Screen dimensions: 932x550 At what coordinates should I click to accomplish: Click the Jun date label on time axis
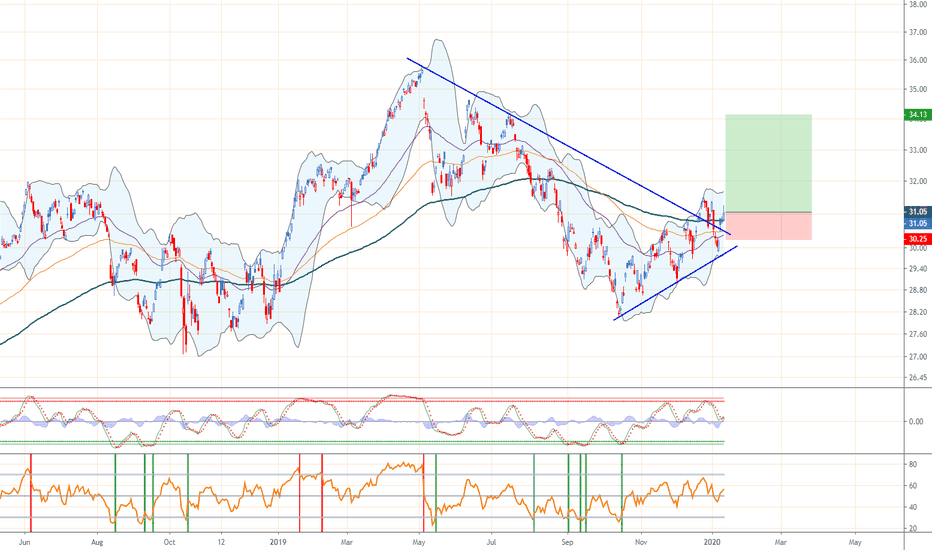pos(24,542)
